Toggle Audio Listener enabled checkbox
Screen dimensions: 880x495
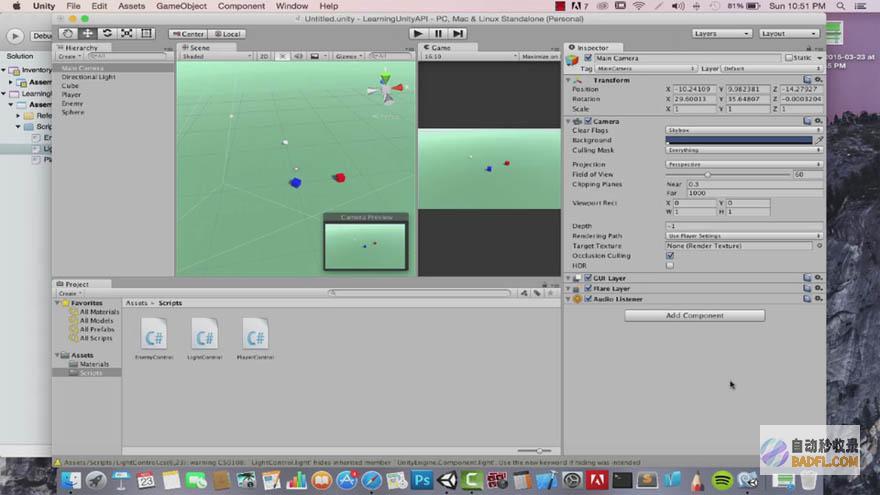(588, 299)
